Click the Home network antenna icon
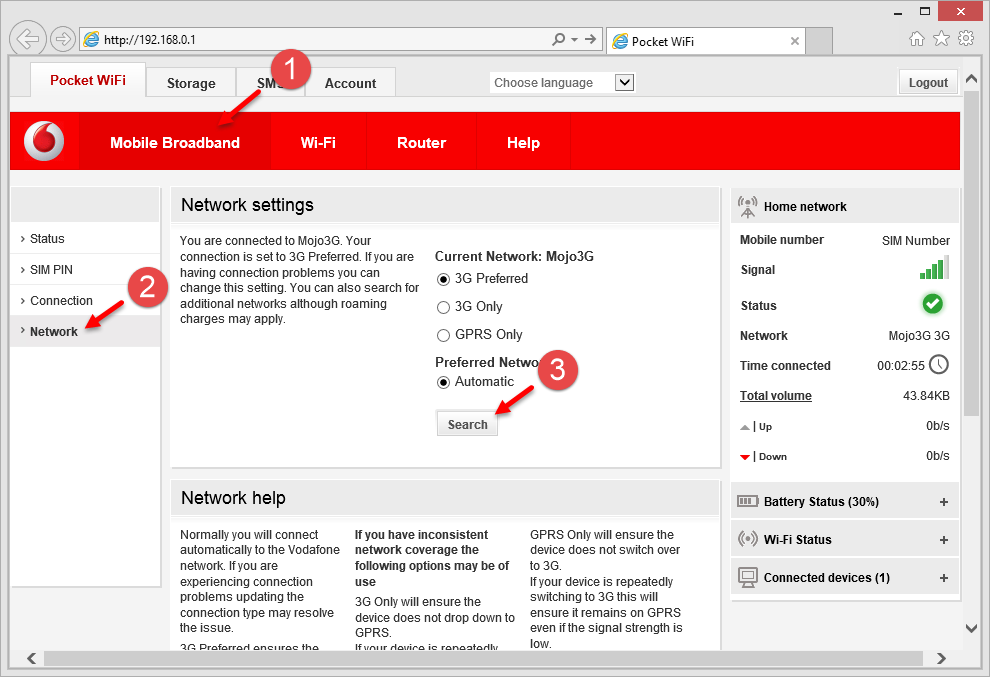 (x=748, y=207)
